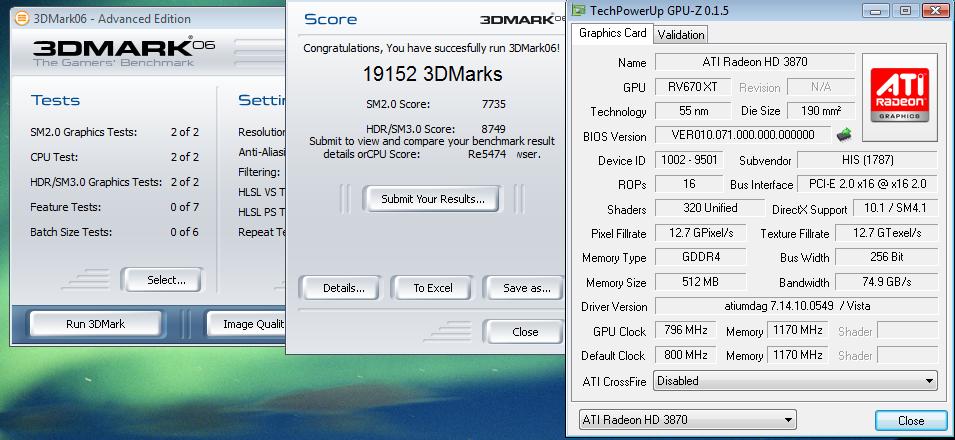Click the Bandwidth value 74.9 GB/s

(x=886, y=282)
